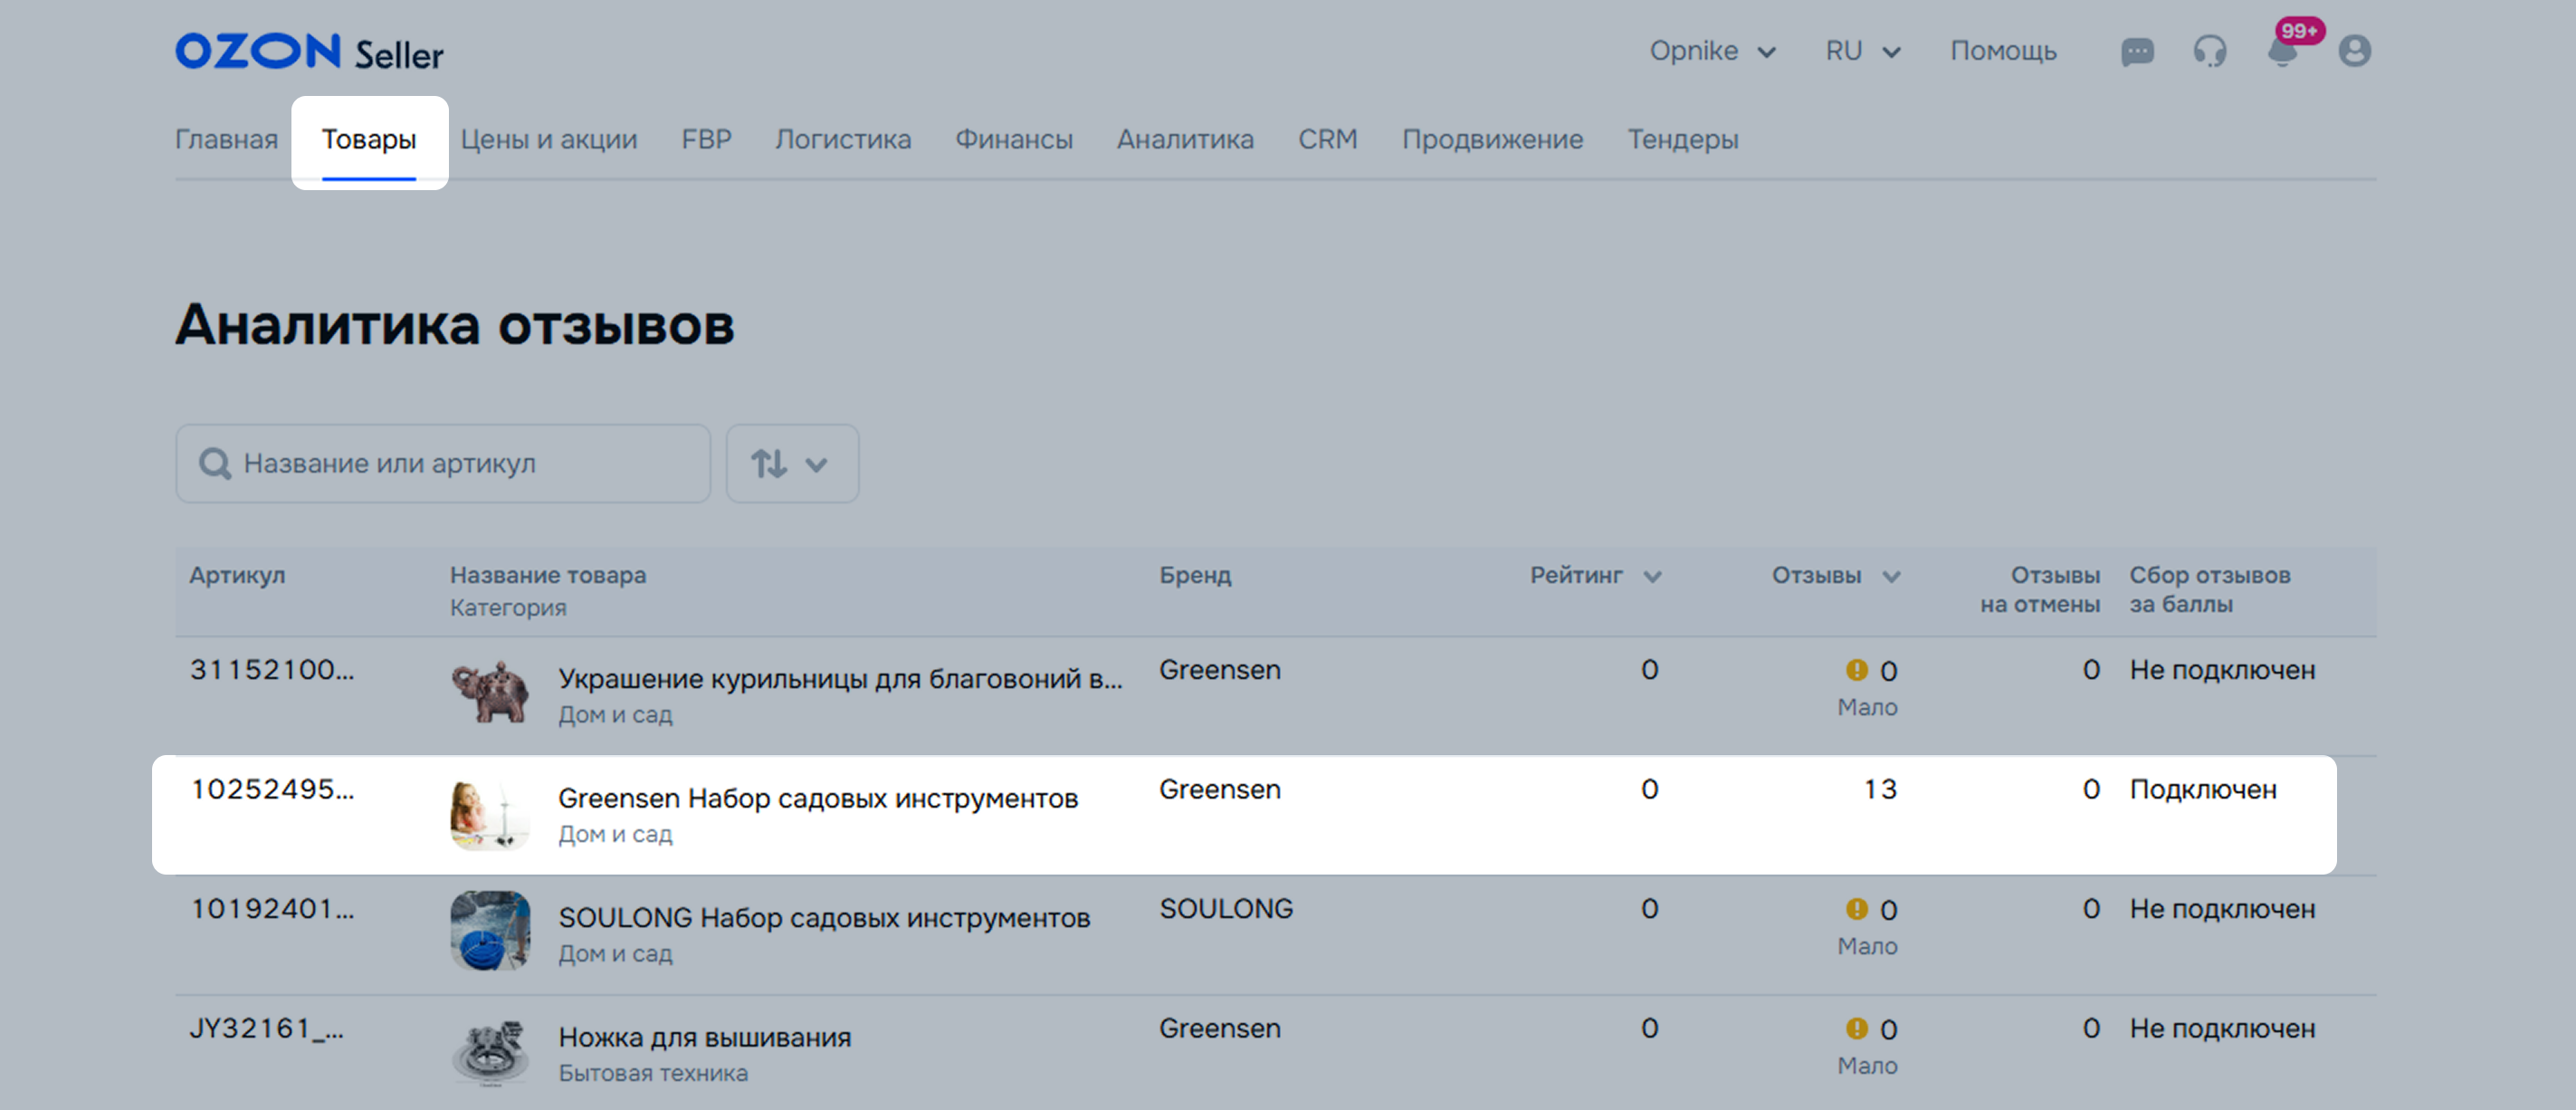Open the user profile icon
Image resolution: width=2576 pixels, height=1110 pixels.
point(2354,51)
